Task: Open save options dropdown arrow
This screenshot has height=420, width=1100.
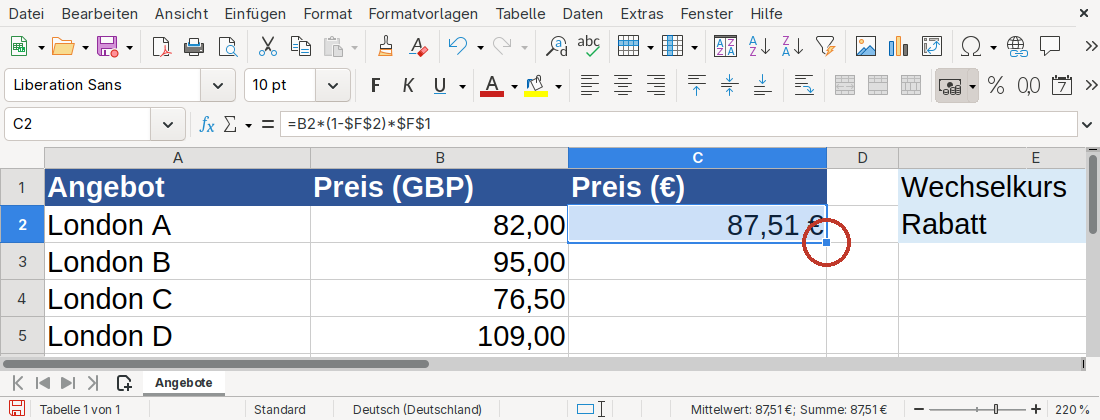Action: [x=130, y=48]
